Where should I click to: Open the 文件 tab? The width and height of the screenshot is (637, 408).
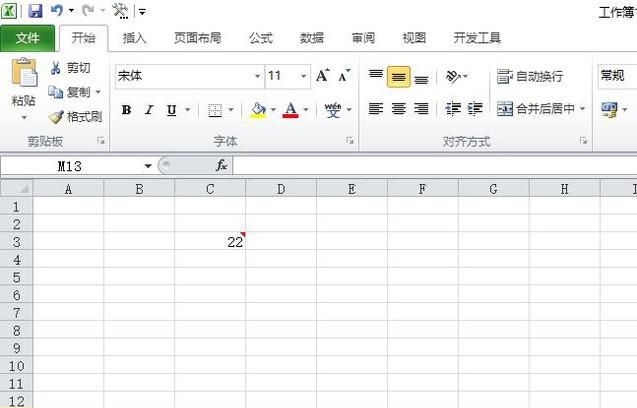28,38
